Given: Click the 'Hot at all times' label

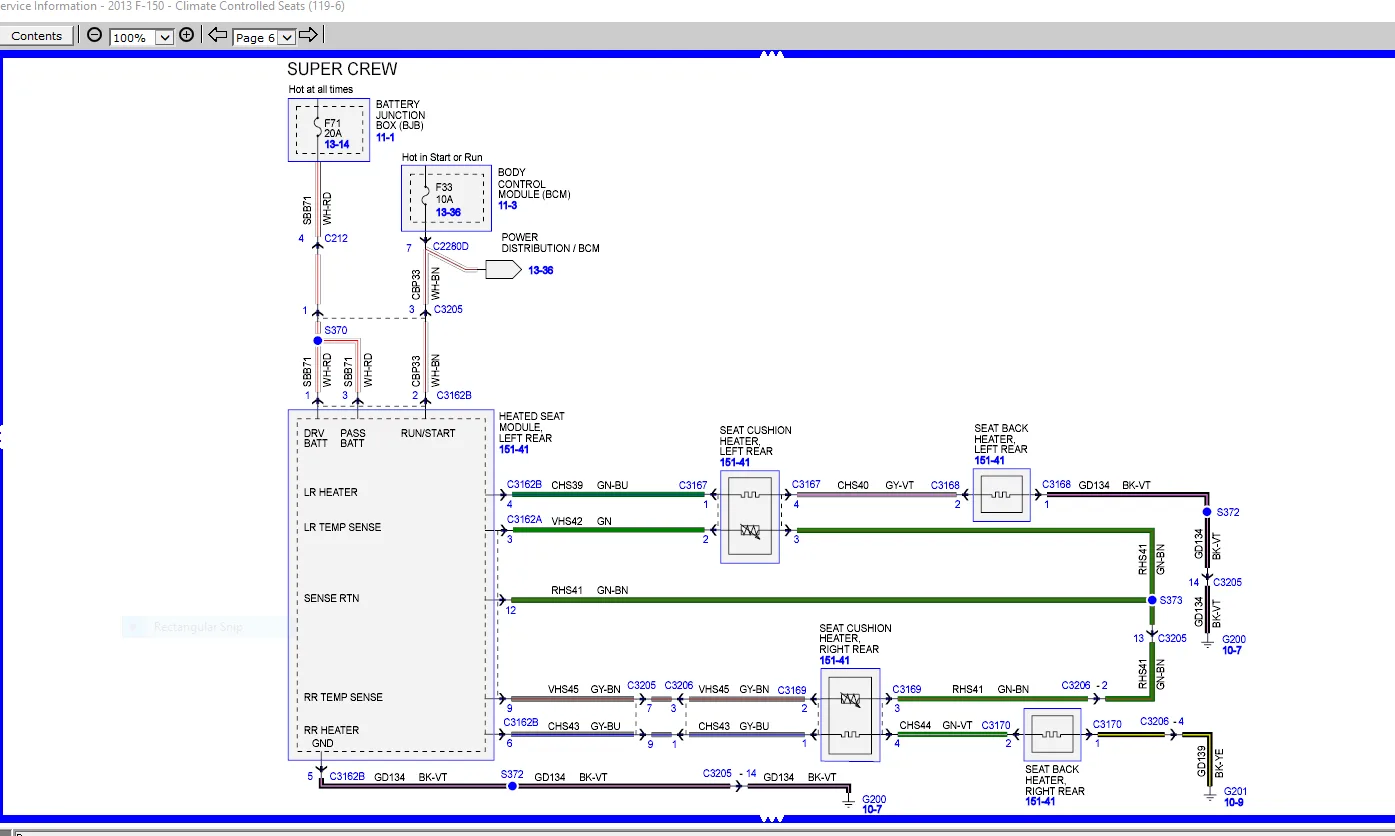Looking at the screenshot, I should point(321,90).
